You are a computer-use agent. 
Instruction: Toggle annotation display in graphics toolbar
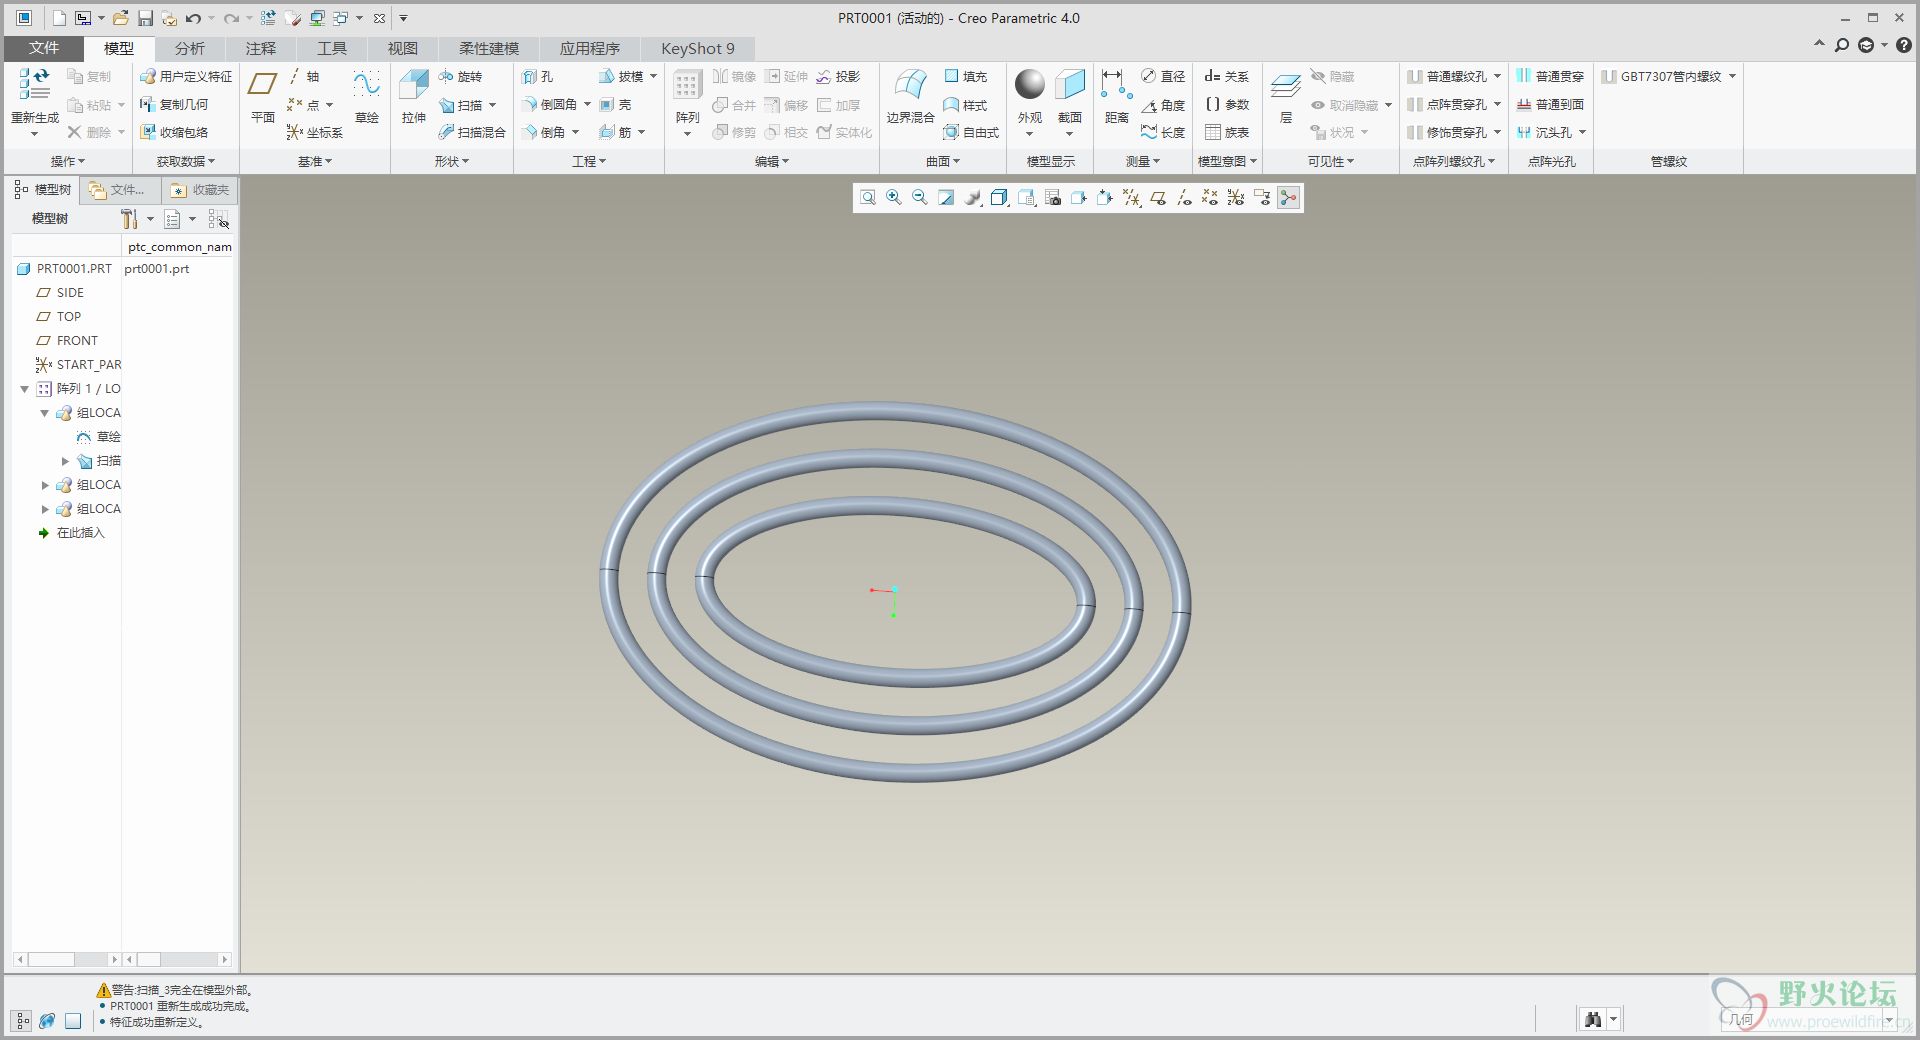tap(1262, 198)
